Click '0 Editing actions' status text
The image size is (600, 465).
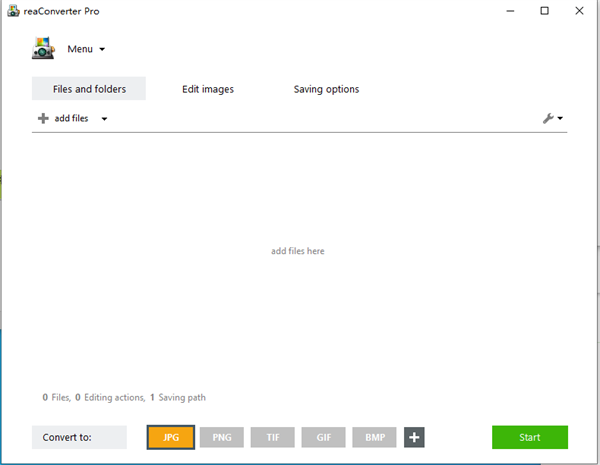tap(110, 397)
